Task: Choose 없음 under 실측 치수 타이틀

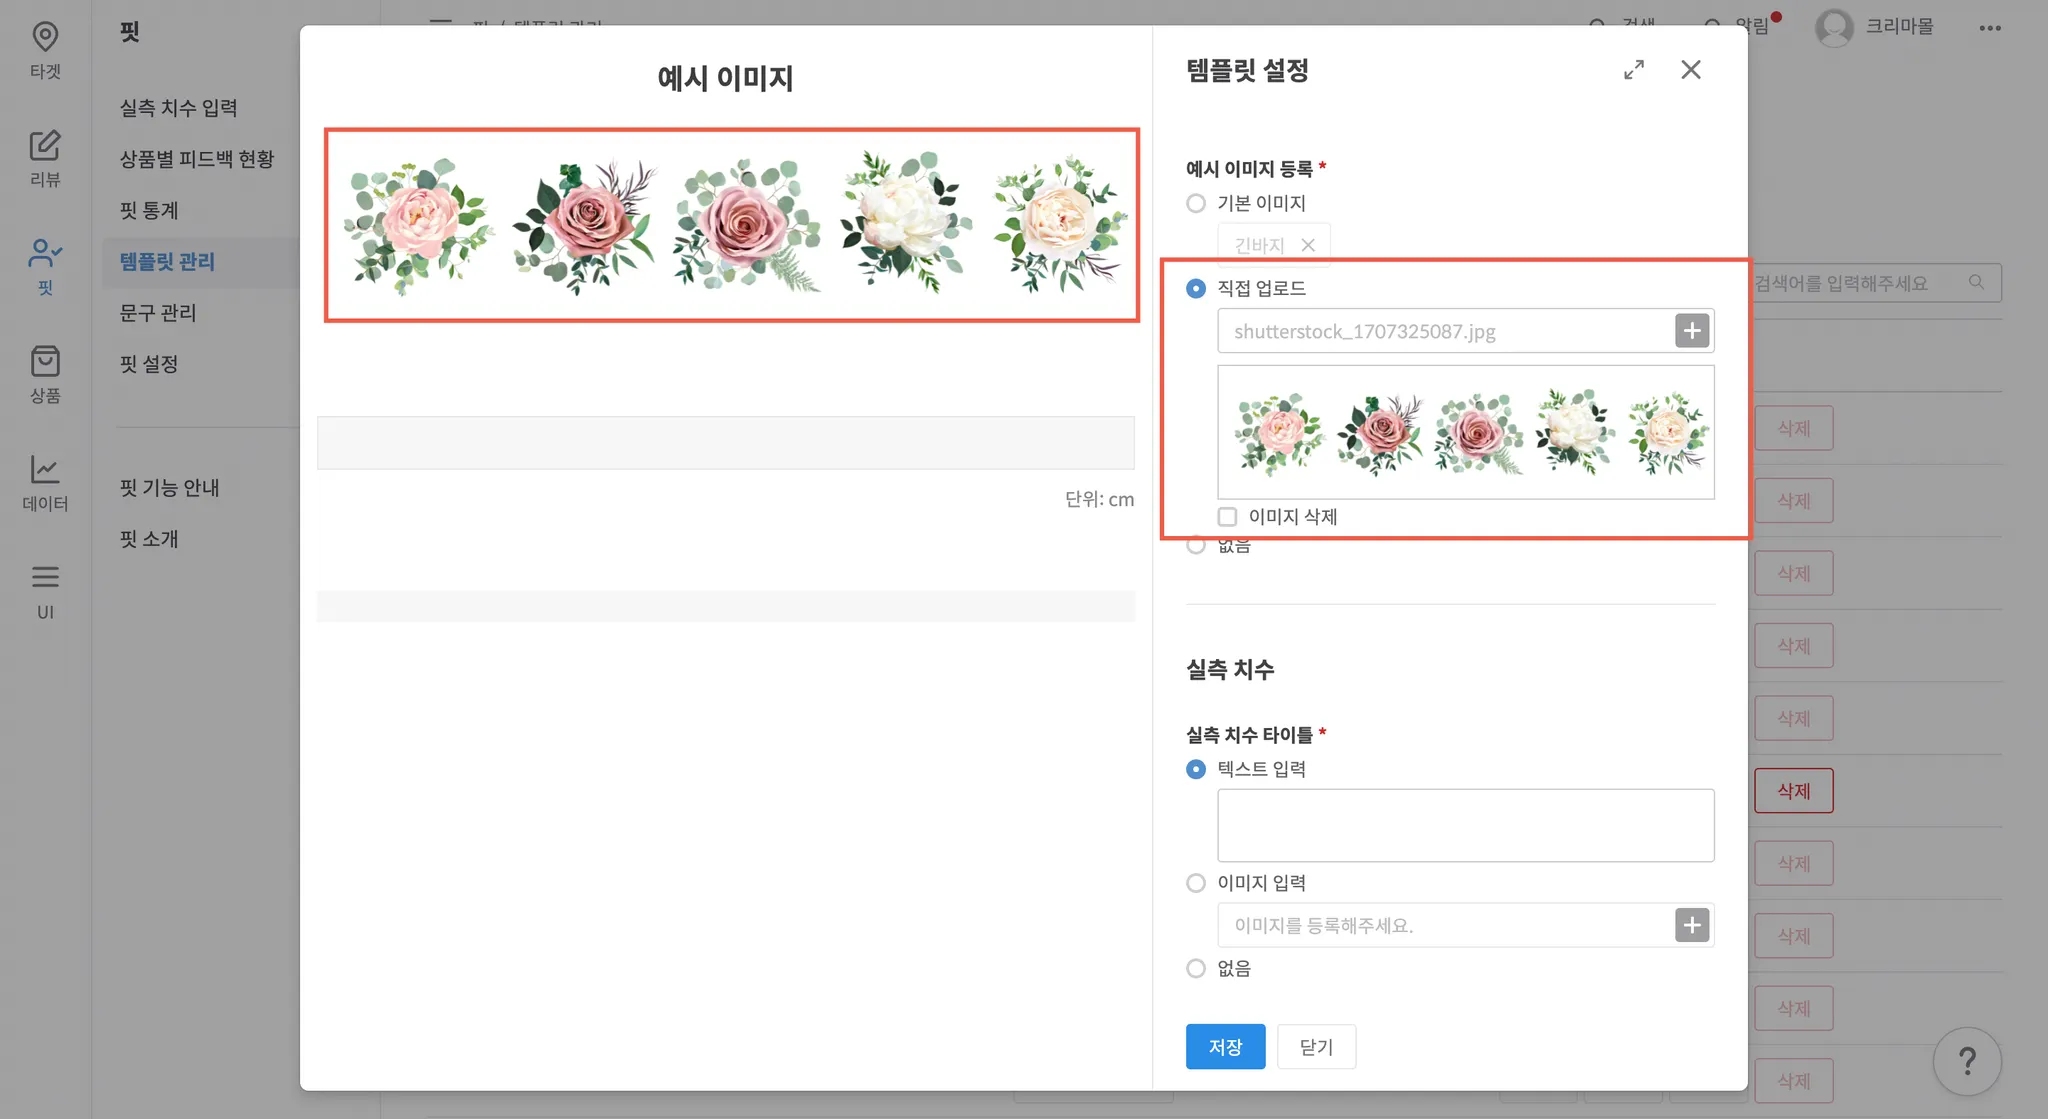Action: (x=1196, y=968)
